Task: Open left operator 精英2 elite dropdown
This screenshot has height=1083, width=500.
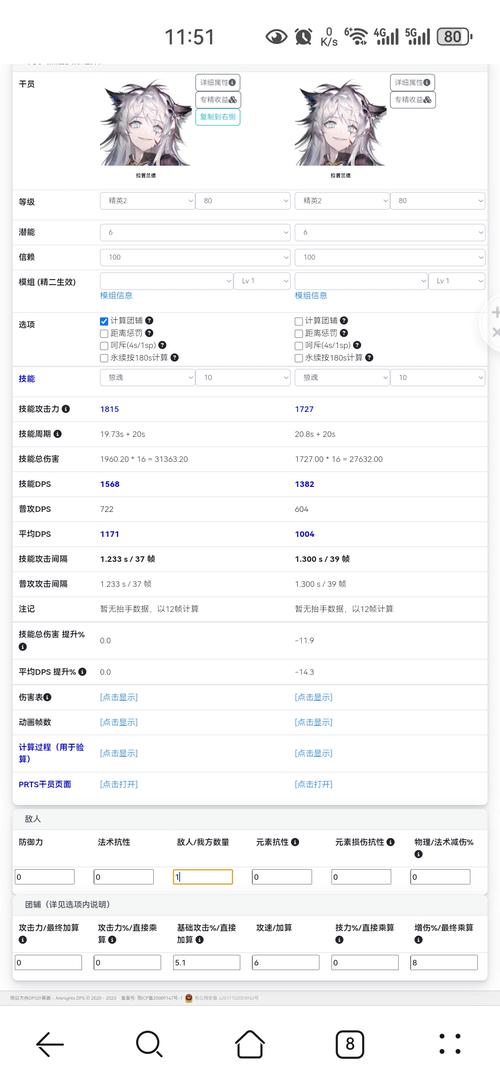Action: click(x=147, y=201)
